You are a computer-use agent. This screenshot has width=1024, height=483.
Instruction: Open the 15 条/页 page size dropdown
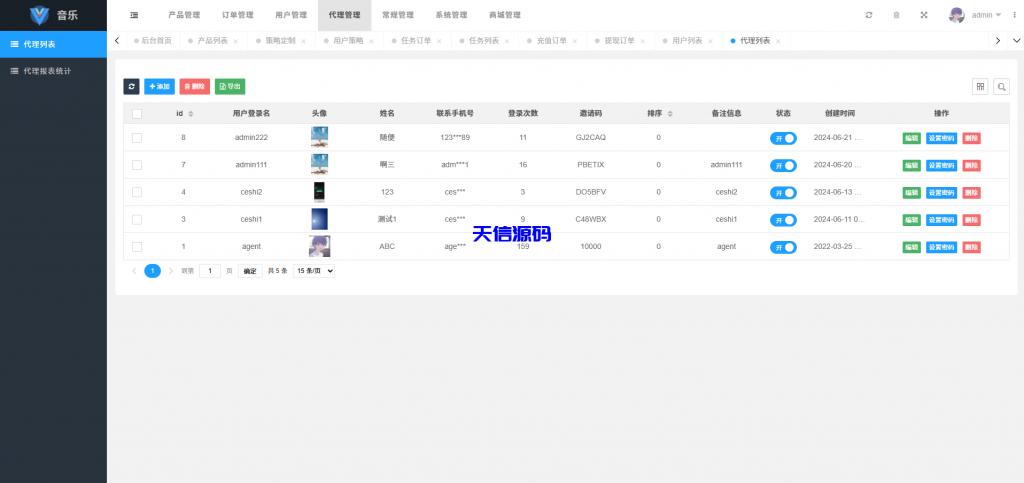[314, 271]
